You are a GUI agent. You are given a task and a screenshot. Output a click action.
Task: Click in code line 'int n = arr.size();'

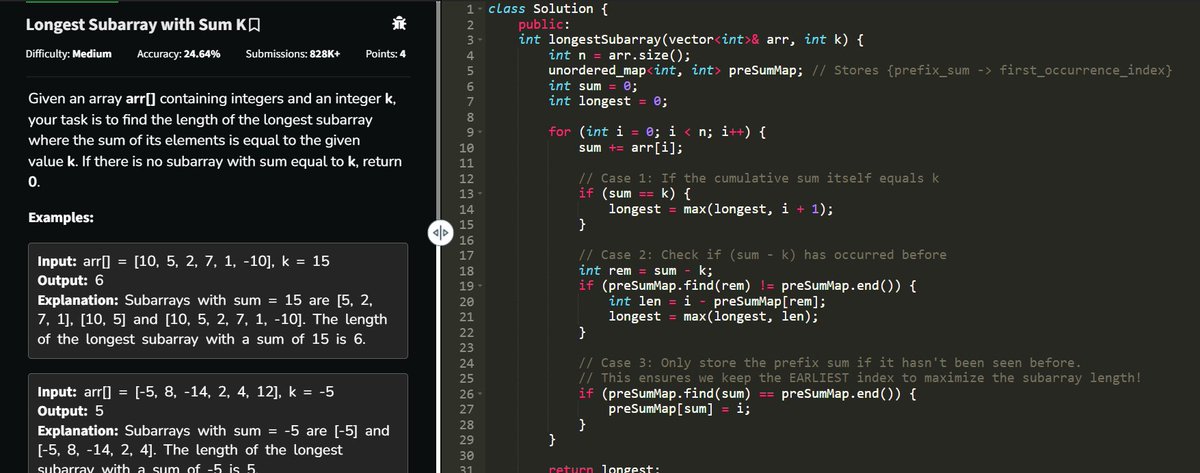pos(619,55)
